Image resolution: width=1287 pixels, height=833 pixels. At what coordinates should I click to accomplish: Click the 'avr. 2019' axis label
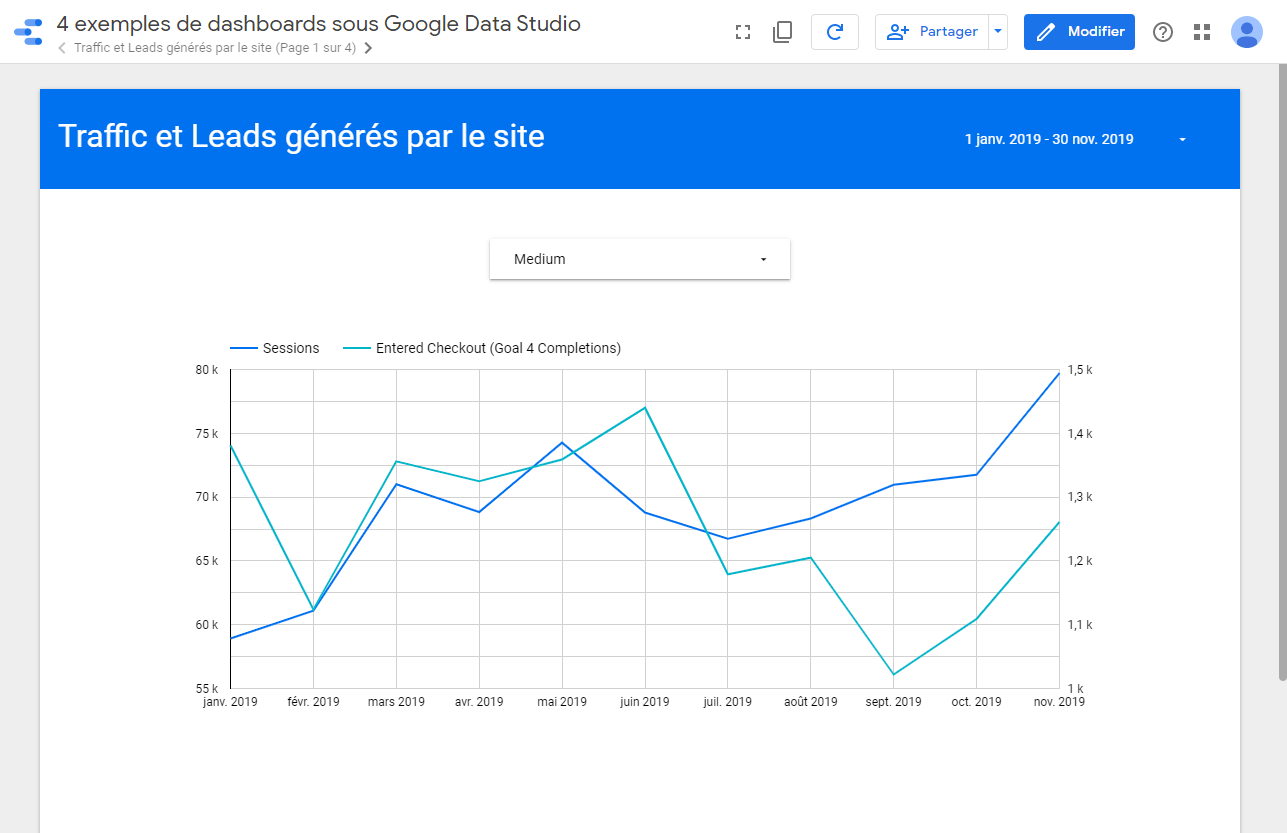[x=479, y=702]
